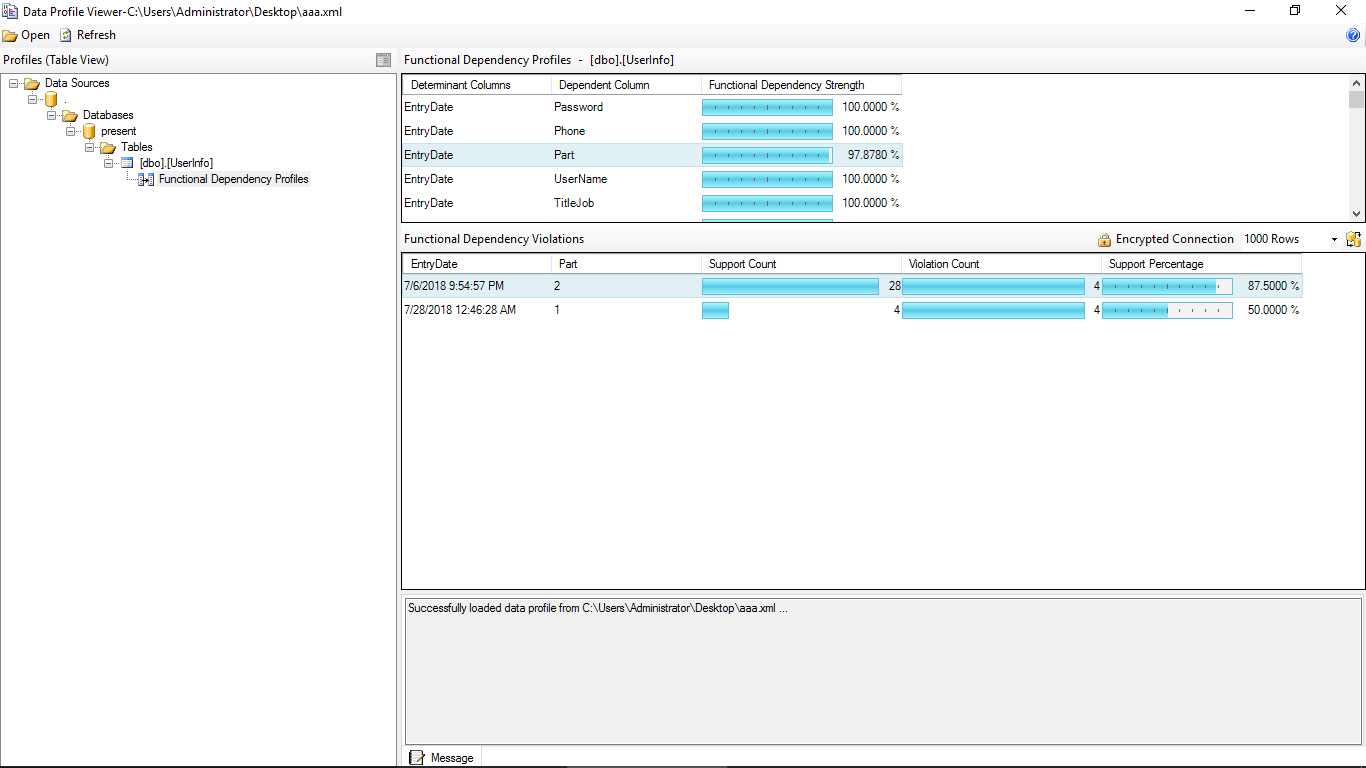Select the 7/28/2018 12:46:28 AM violation row
Viewport: 1366px width, 768px height.
460,310
